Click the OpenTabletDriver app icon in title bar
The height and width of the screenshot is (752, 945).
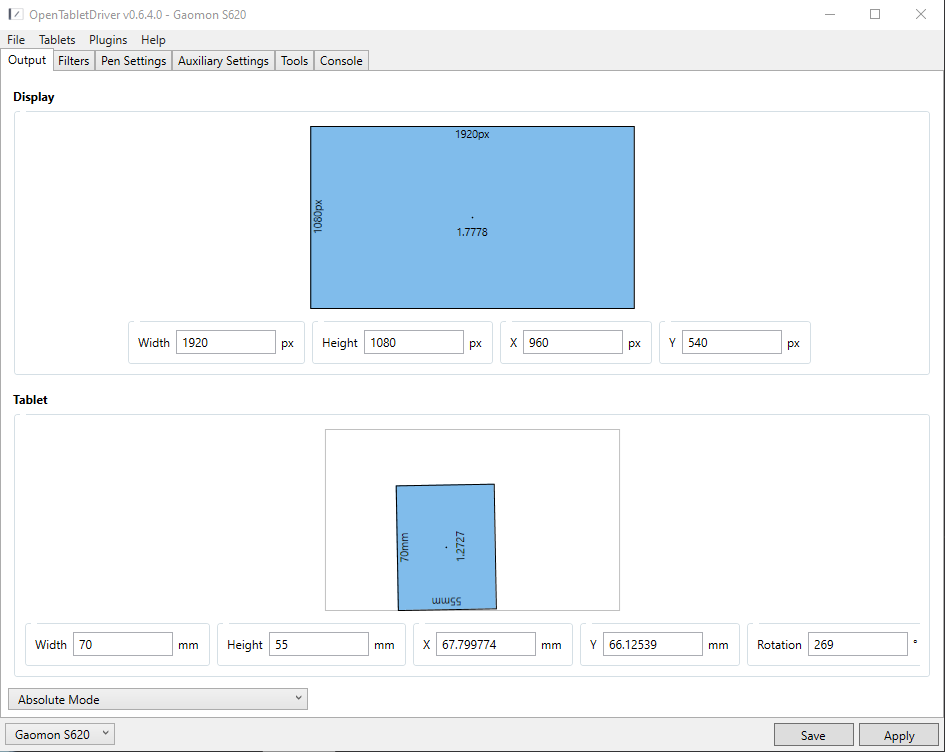coord(16,14)
